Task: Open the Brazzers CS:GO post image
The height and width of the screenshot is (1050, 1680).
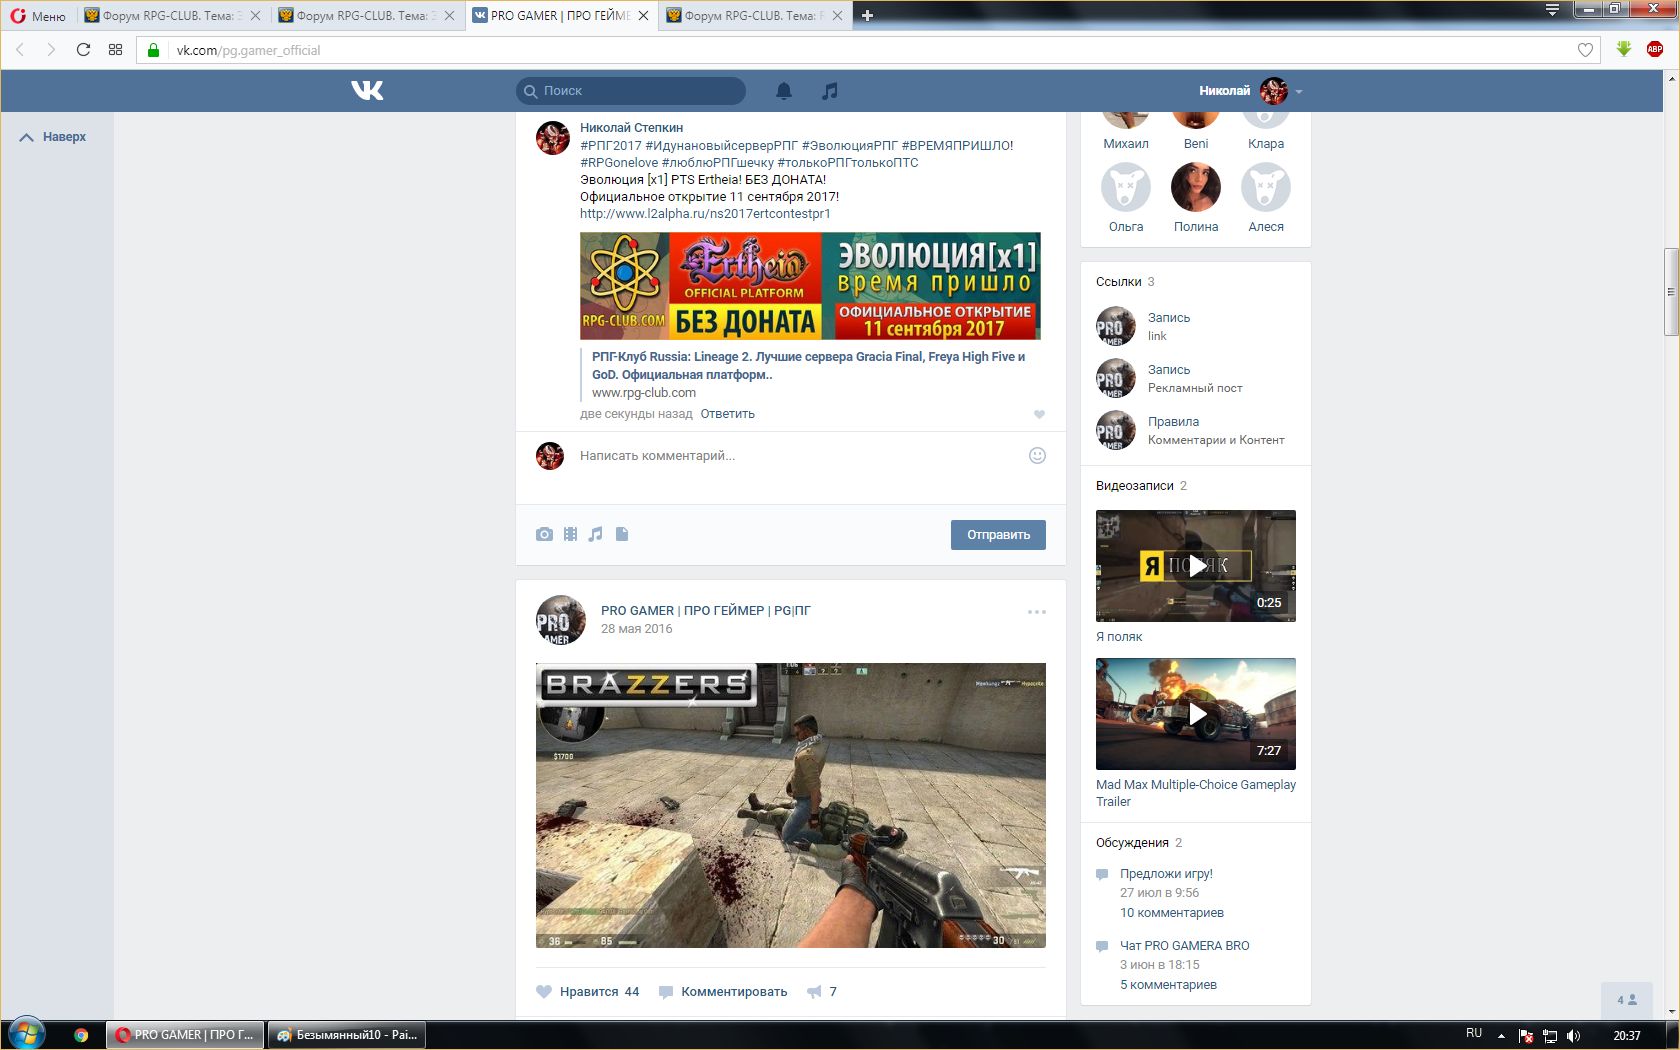Action: [x=791, y=805]
